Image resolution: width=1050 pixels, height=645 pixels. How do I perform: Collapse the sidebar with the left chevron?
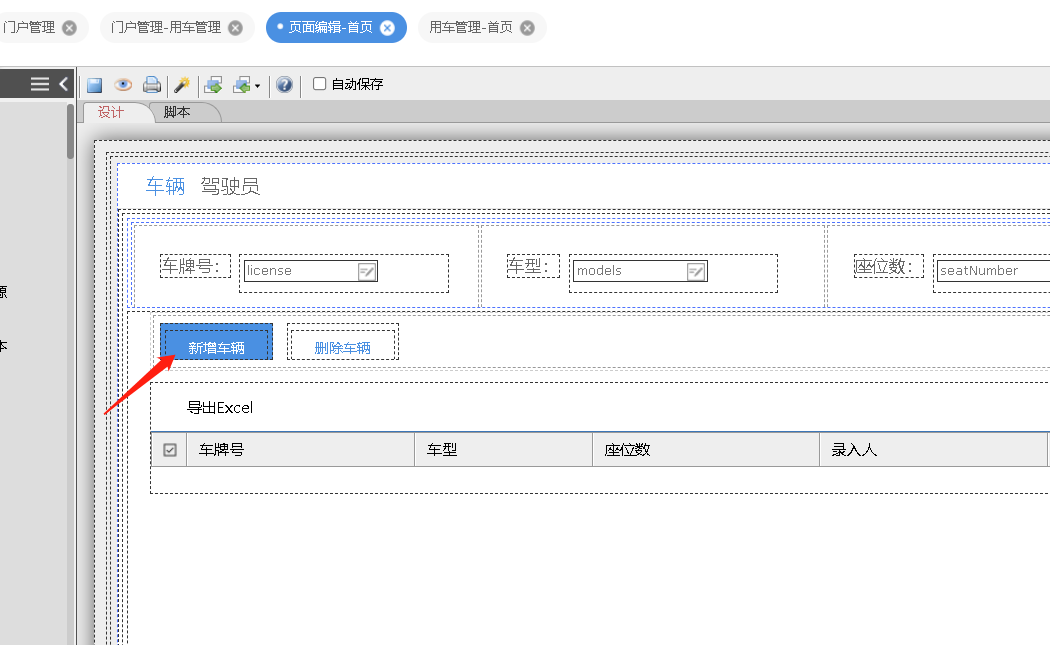tap(64, 84)
